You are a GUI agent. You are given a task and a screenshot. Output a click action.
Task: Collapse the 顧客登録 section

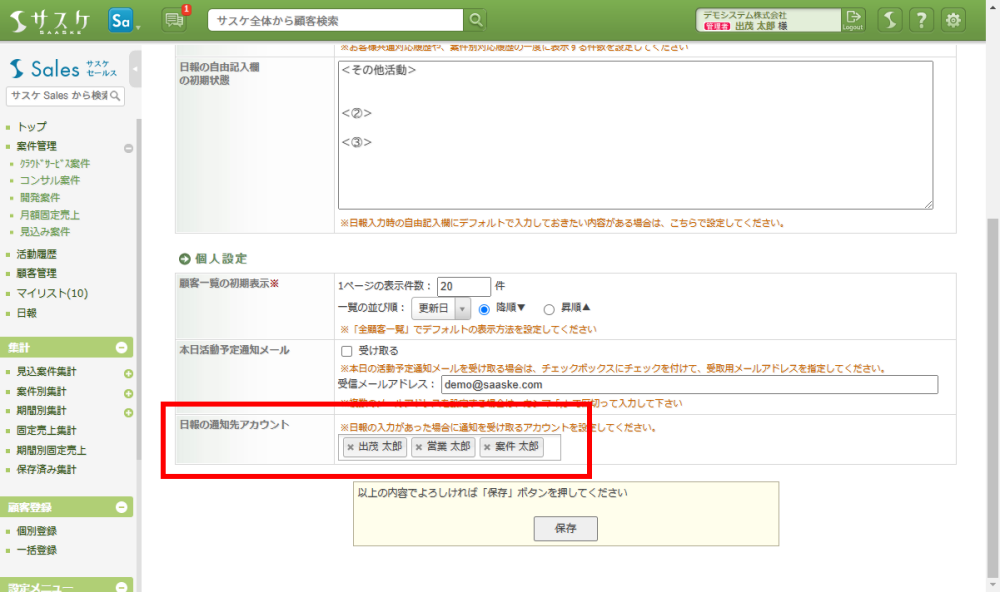(x=122, y=507)
